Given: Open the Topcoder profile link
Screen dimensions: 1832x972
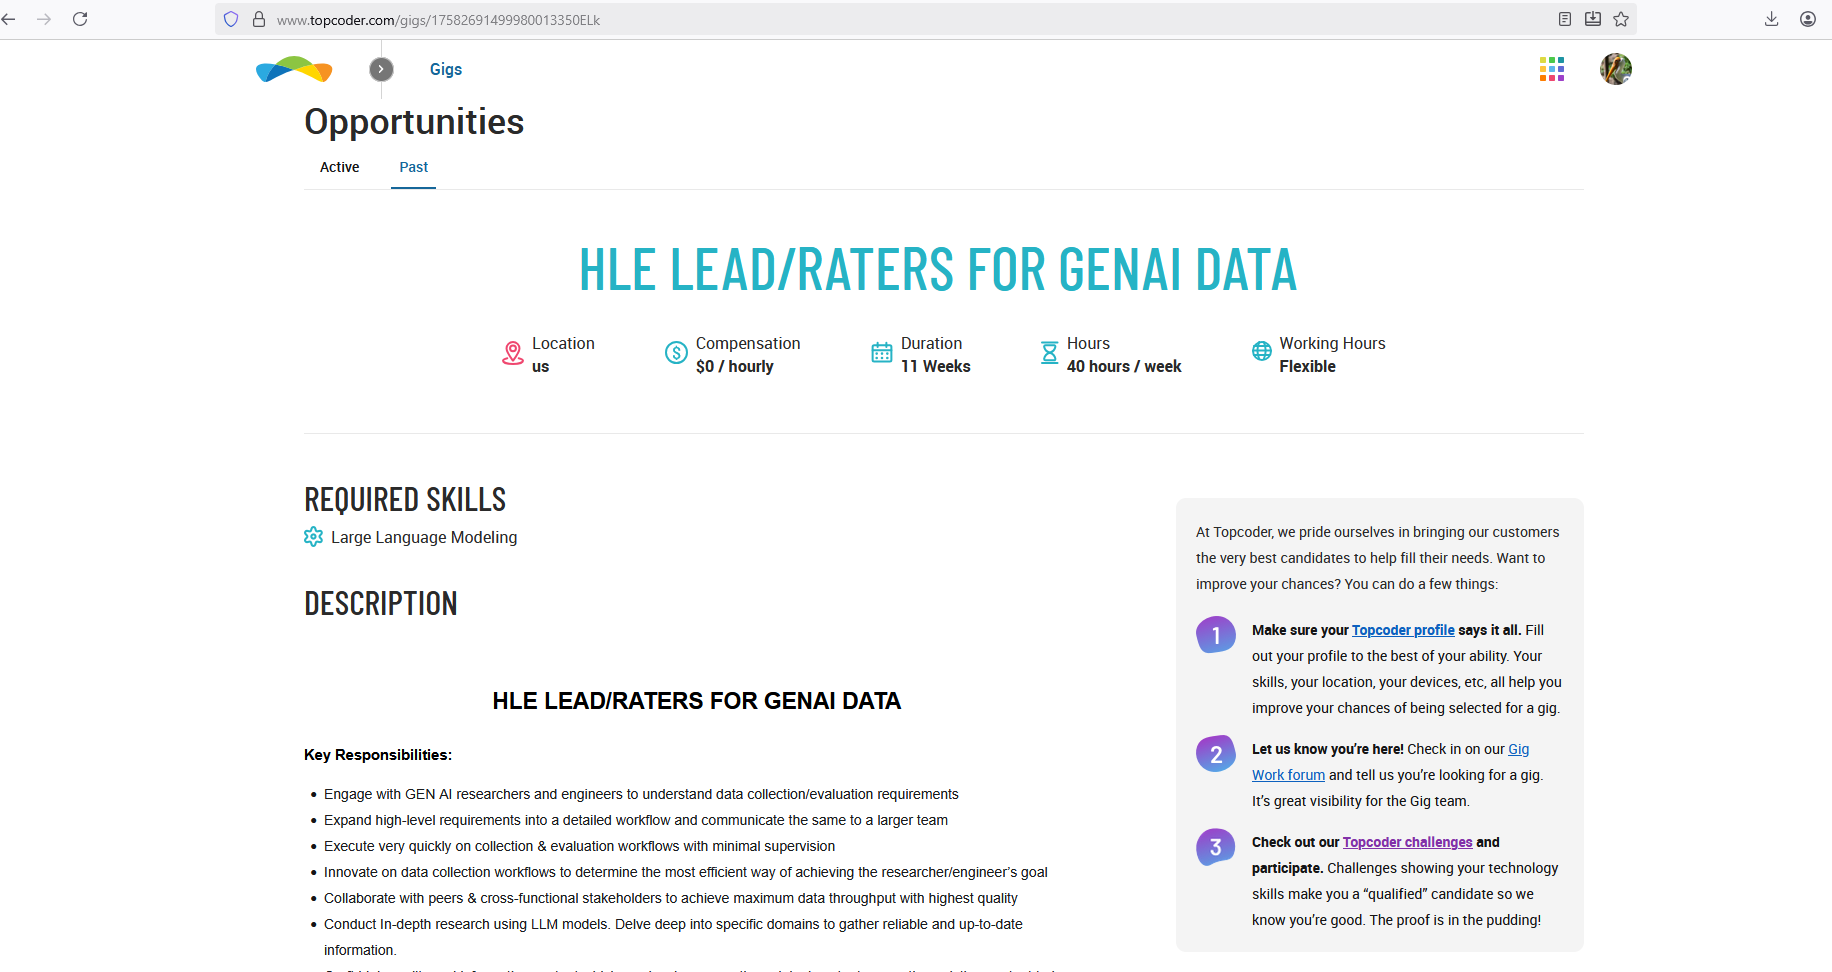Looking at the screenshot, I should (x=1402, y=630).
